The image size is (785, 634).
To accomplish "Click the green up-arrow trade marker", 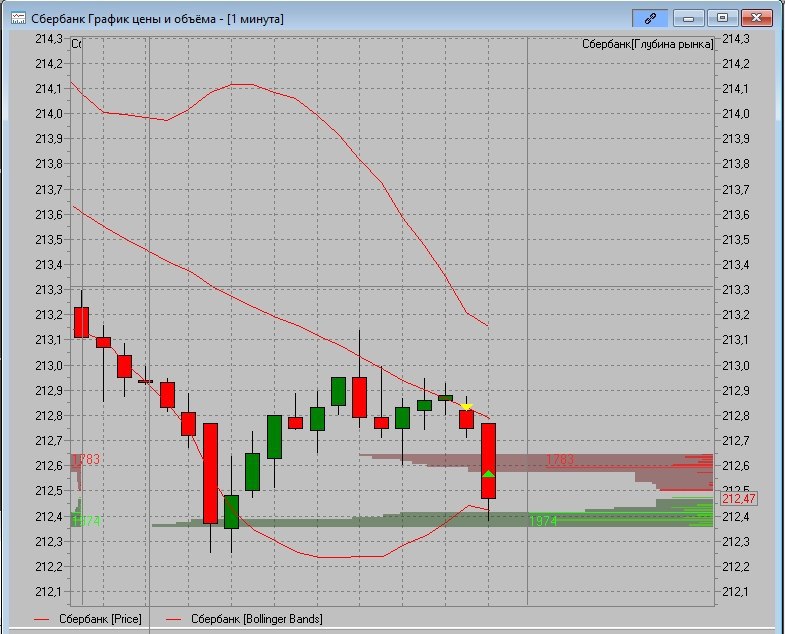I will (488, 474).
